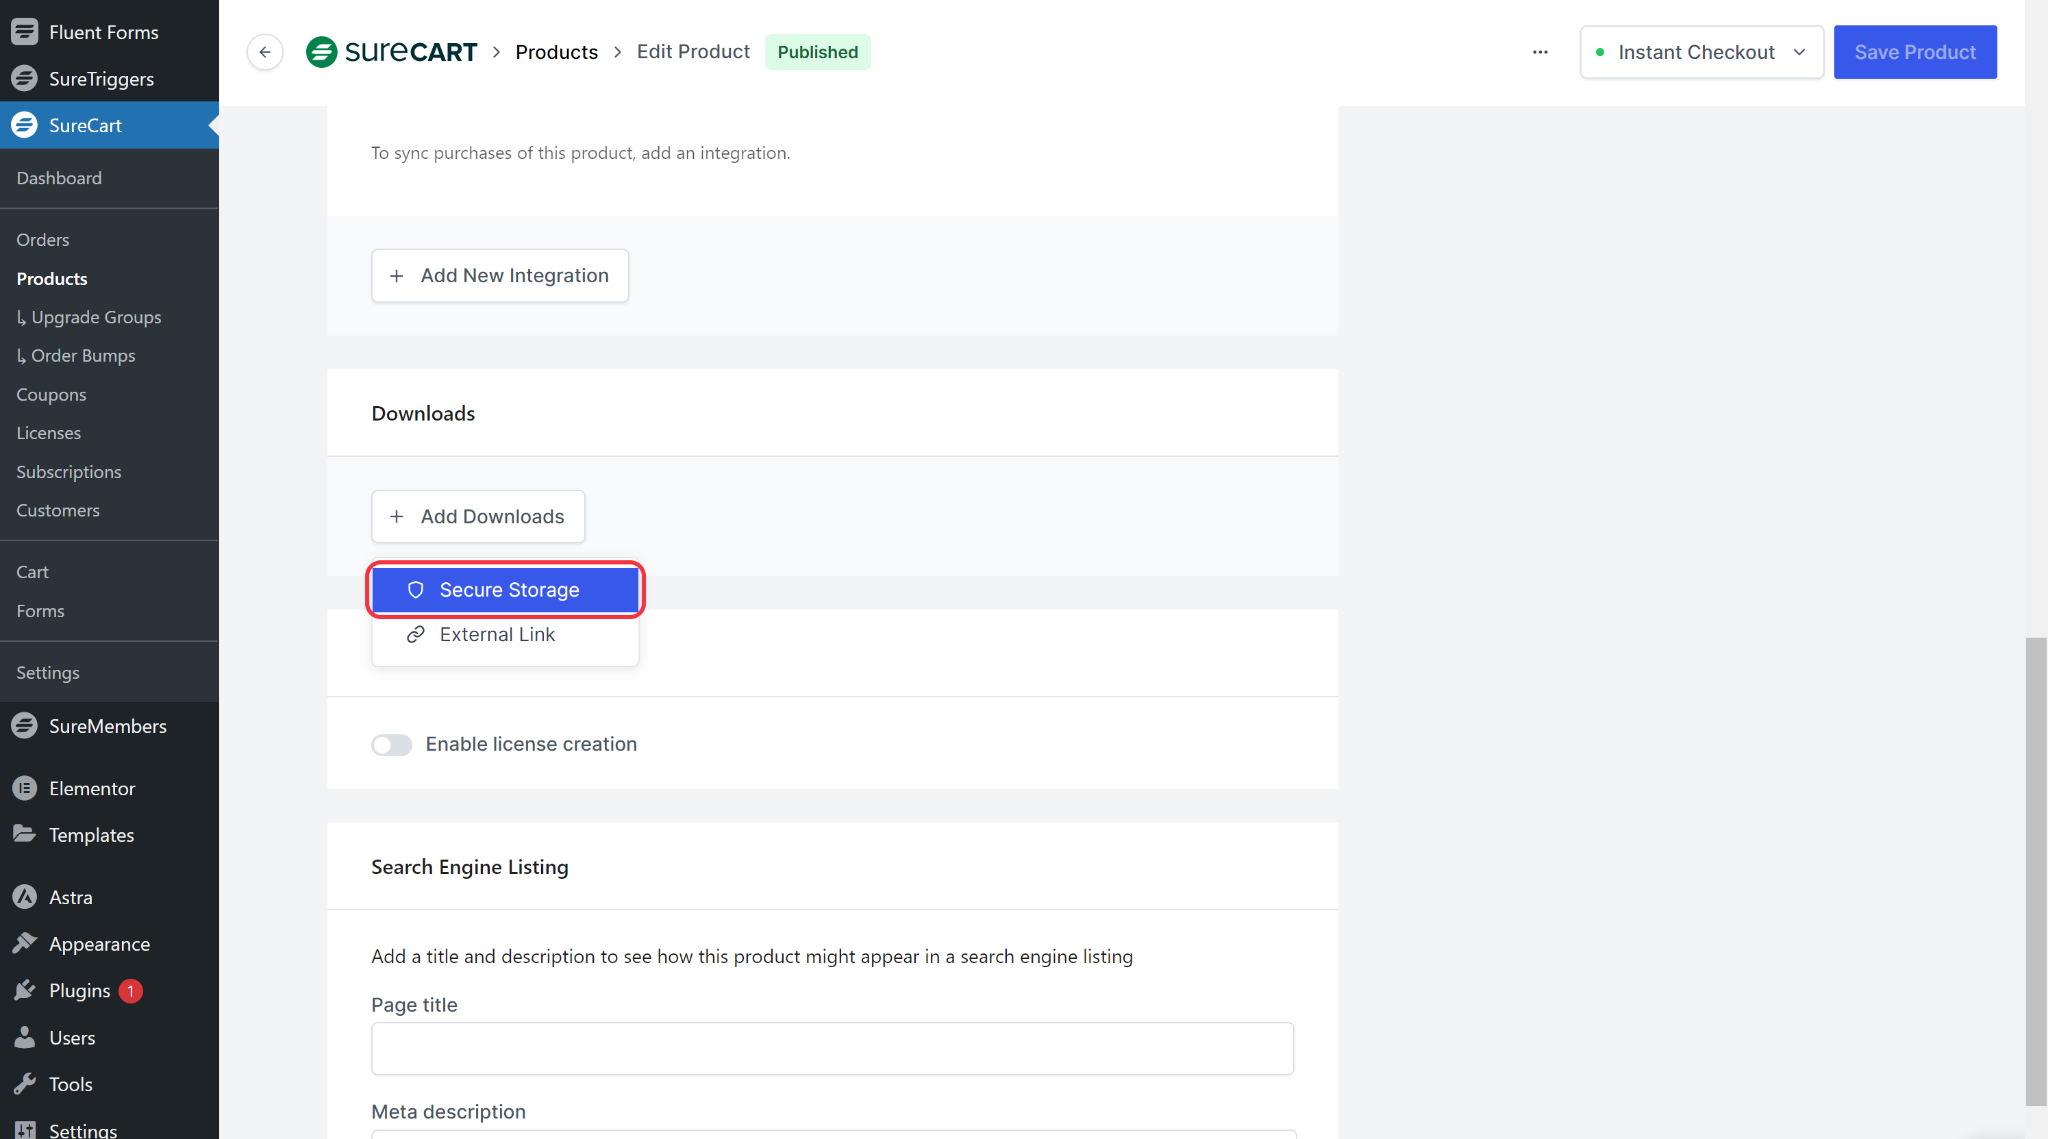Click Save Product button
Image resolution: width=2048 pixels, height=1139 pixels.
[x=1914, y=52]
